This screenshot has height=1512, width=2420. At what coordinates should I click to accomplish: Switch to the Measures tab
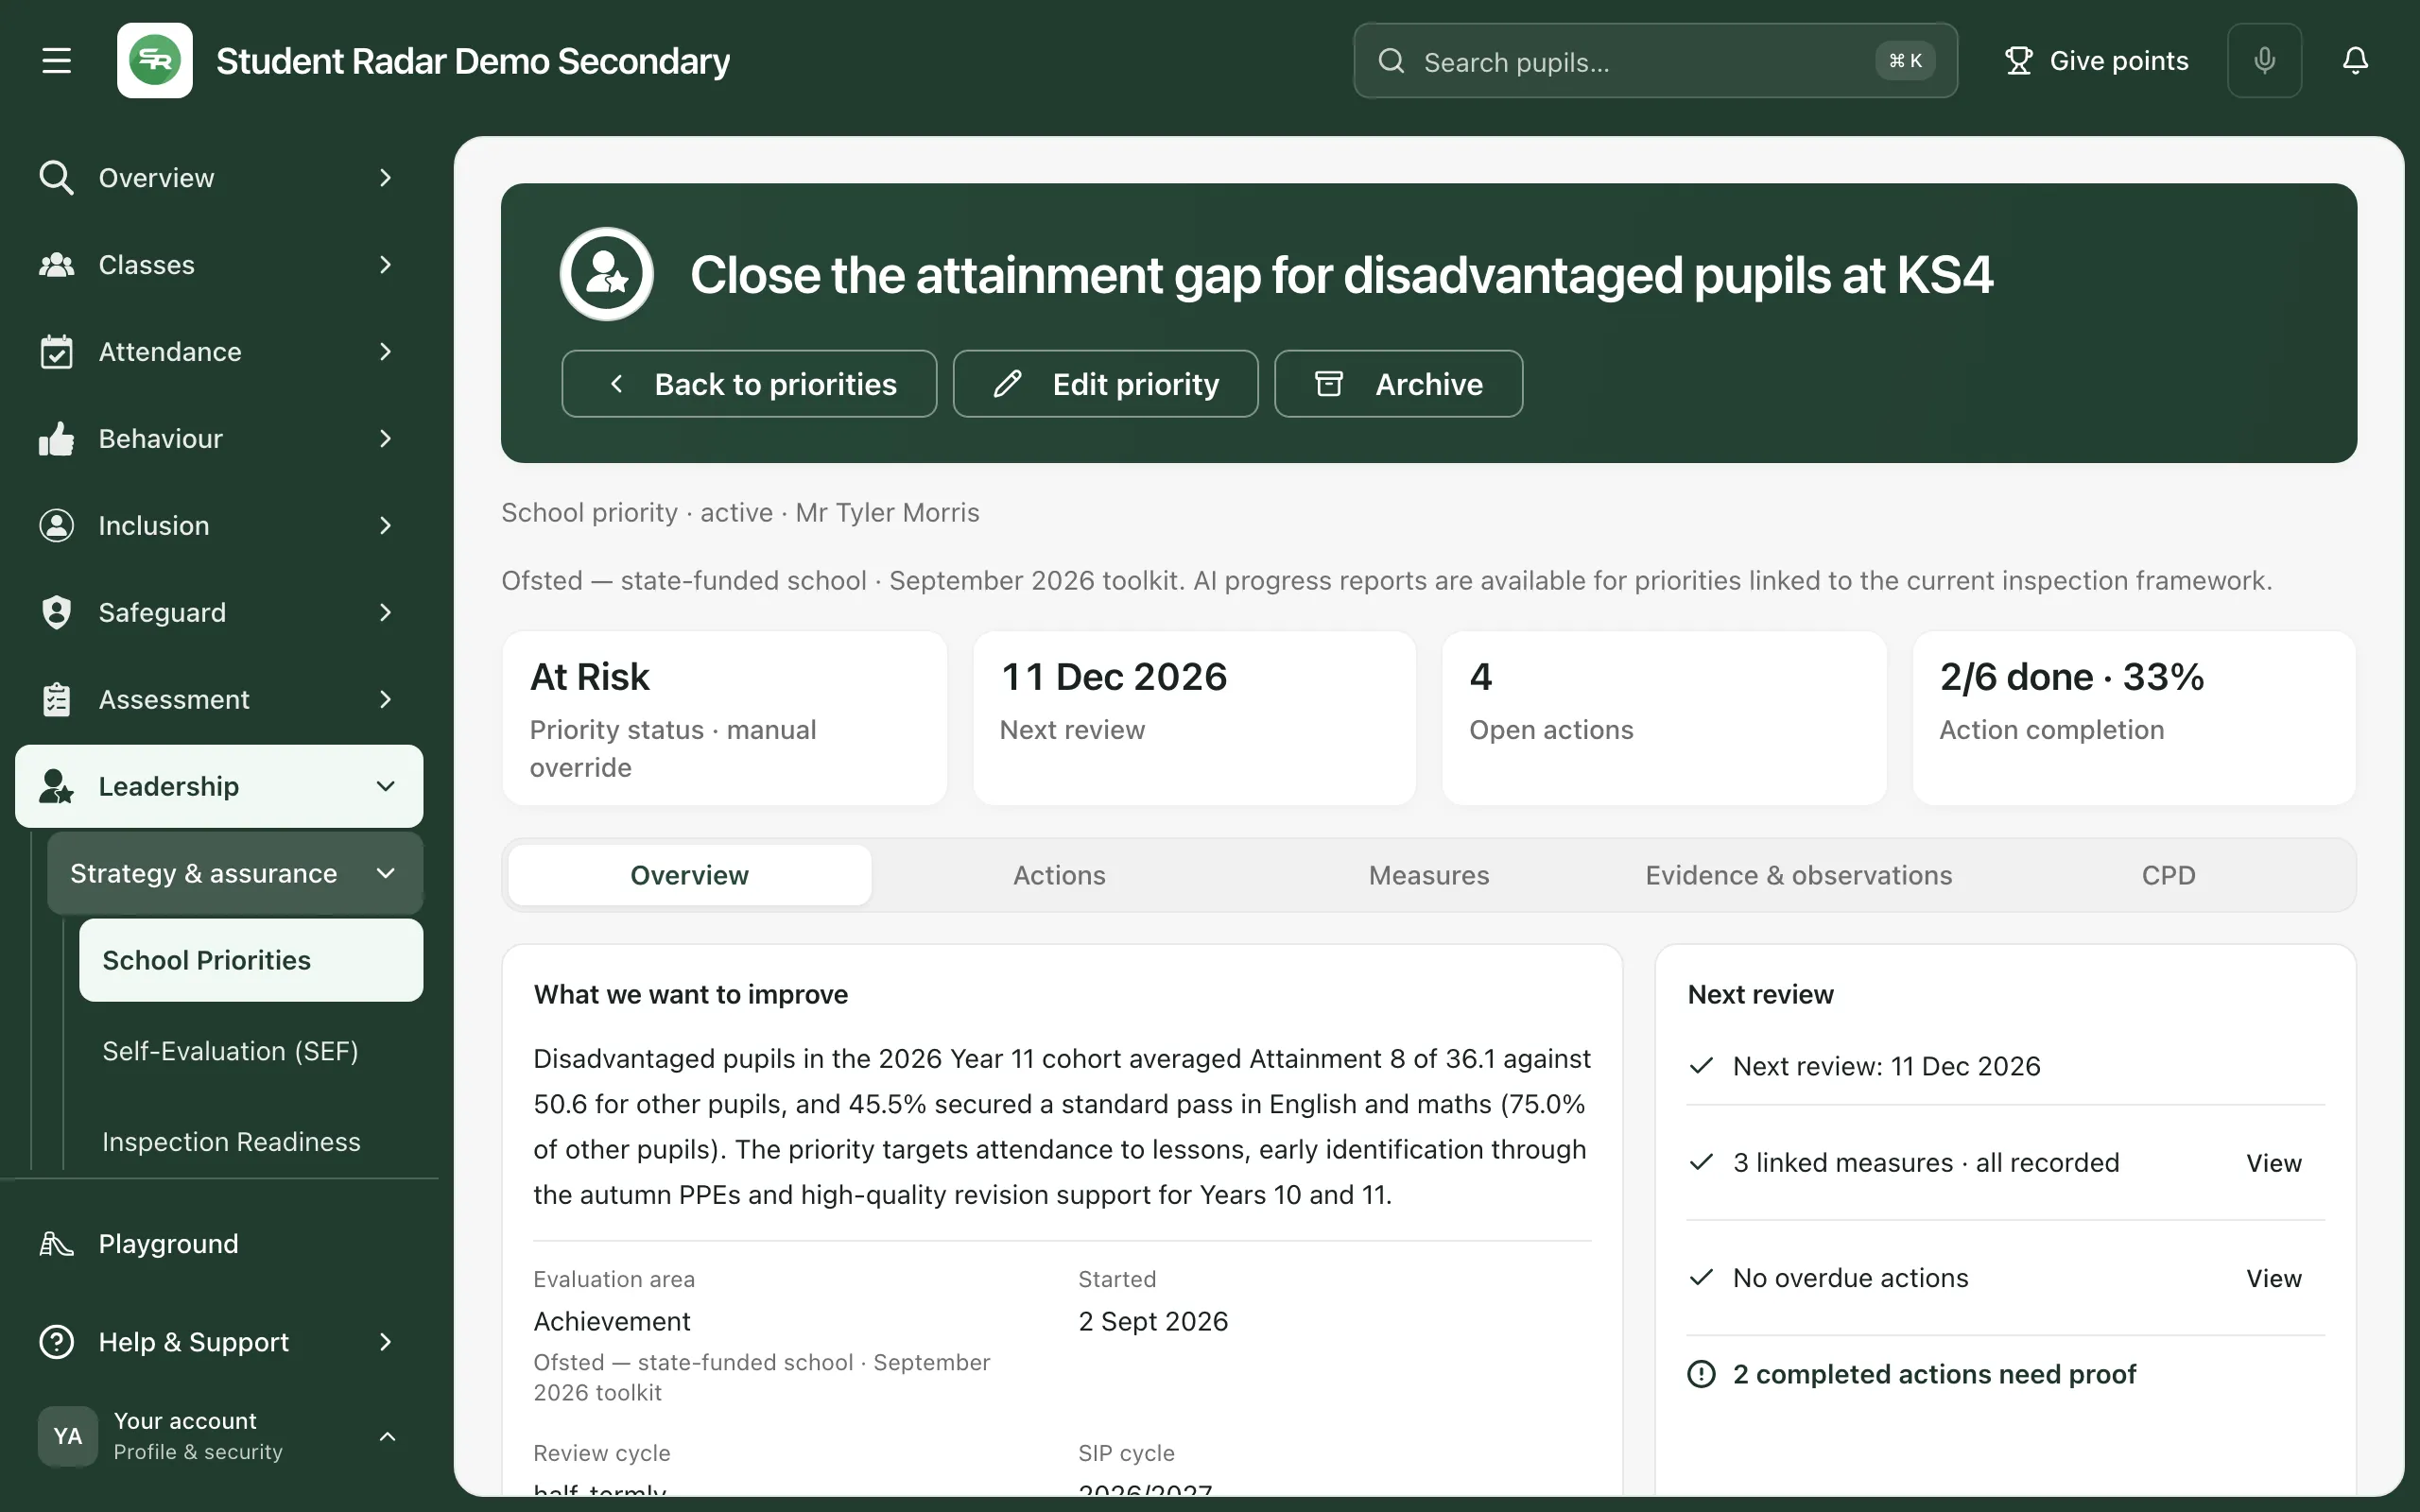tap(1429, 875)
